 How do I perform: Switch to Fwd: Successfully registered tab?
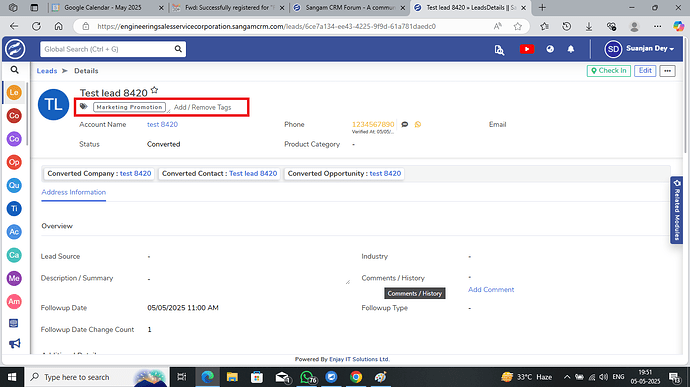[229, 7]
